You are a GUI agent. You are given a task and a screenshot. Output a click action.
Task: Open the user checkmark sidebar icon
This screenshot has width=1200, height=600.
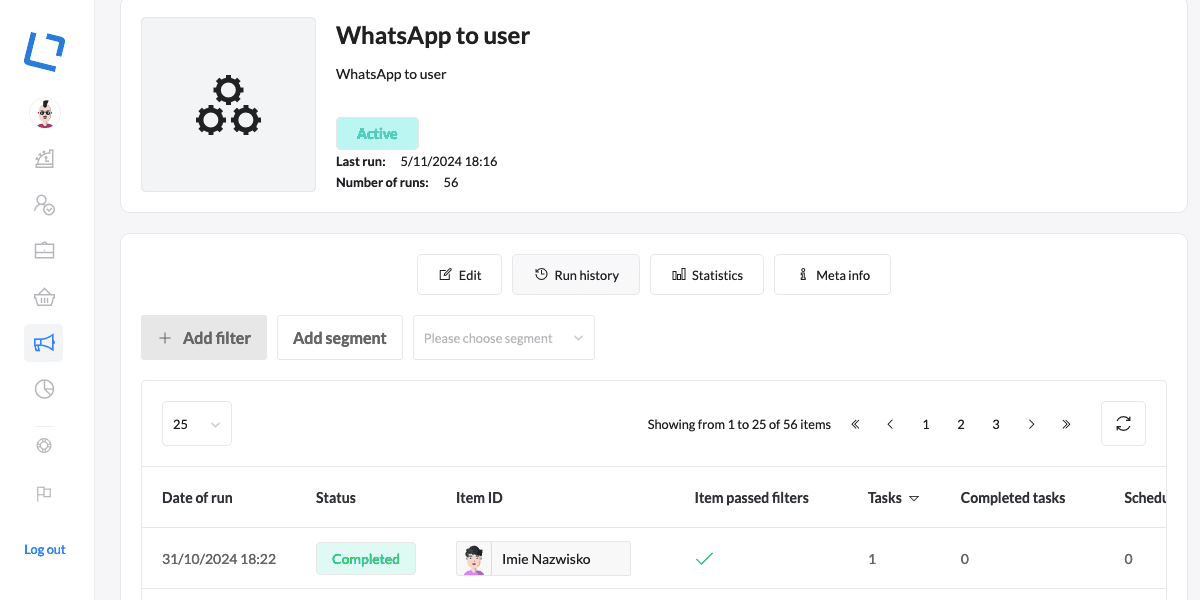(44, 204)
